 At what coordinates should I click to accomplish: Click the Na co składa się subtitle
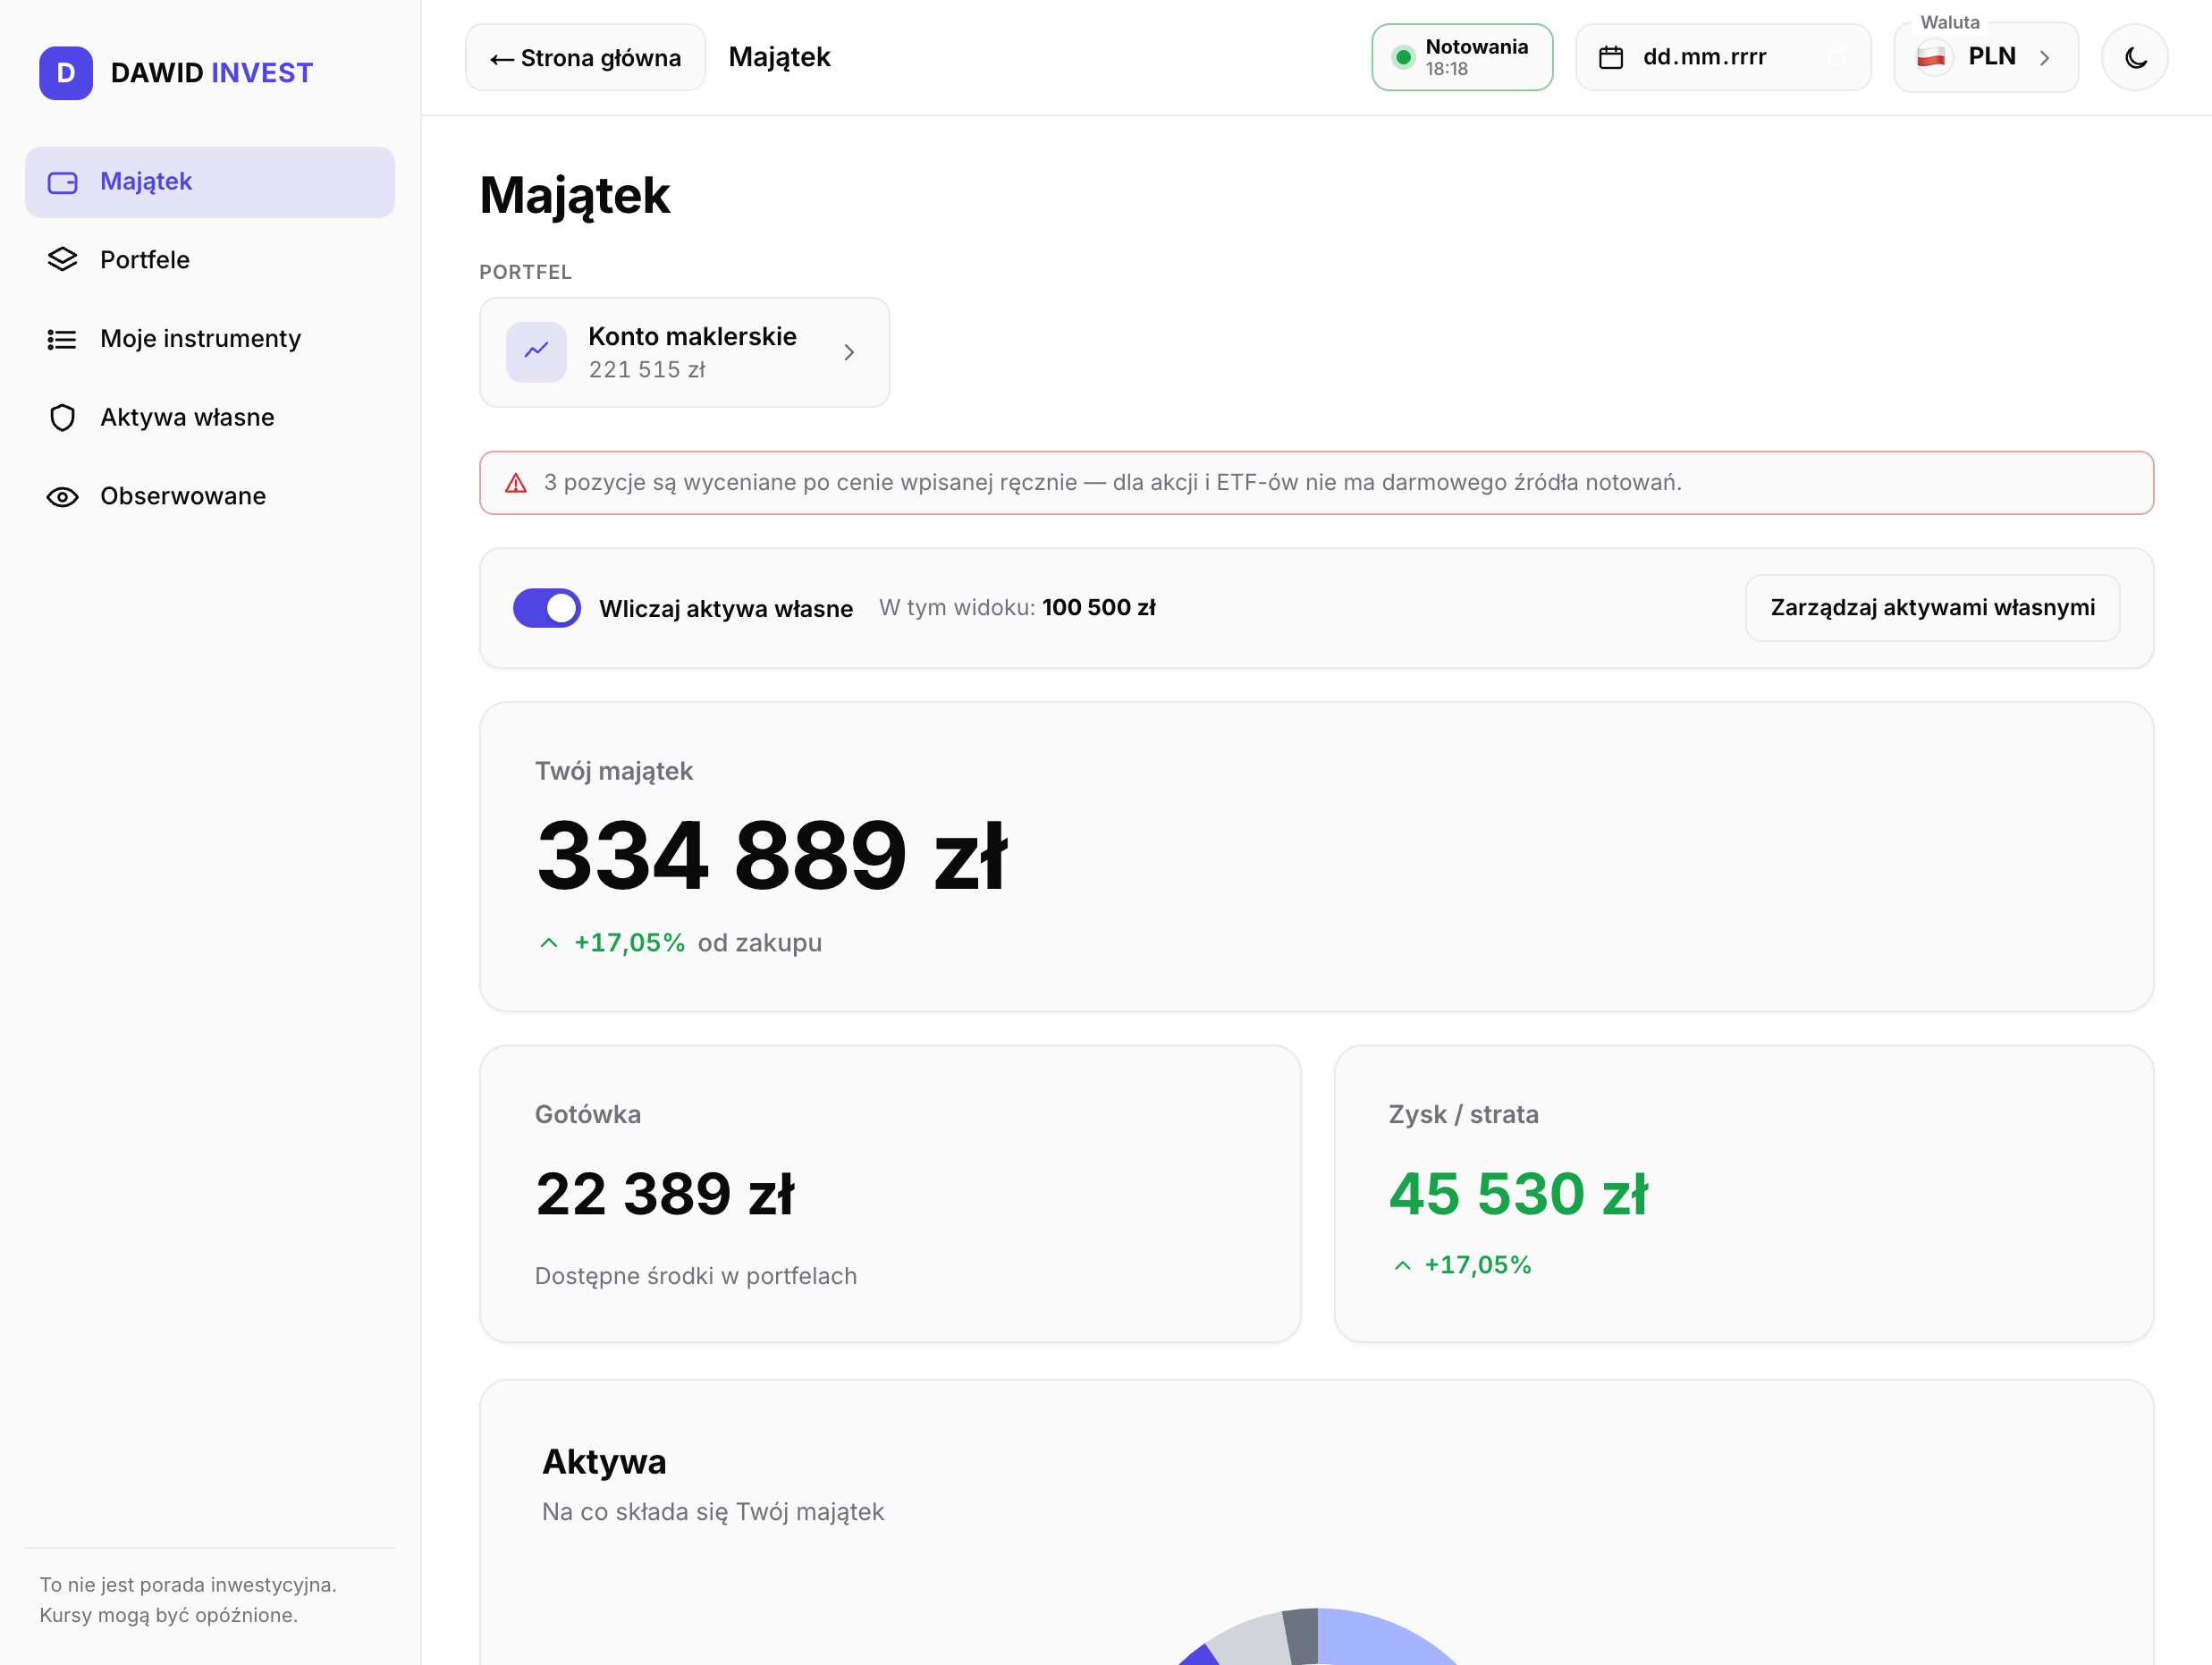coord(713,1512)
